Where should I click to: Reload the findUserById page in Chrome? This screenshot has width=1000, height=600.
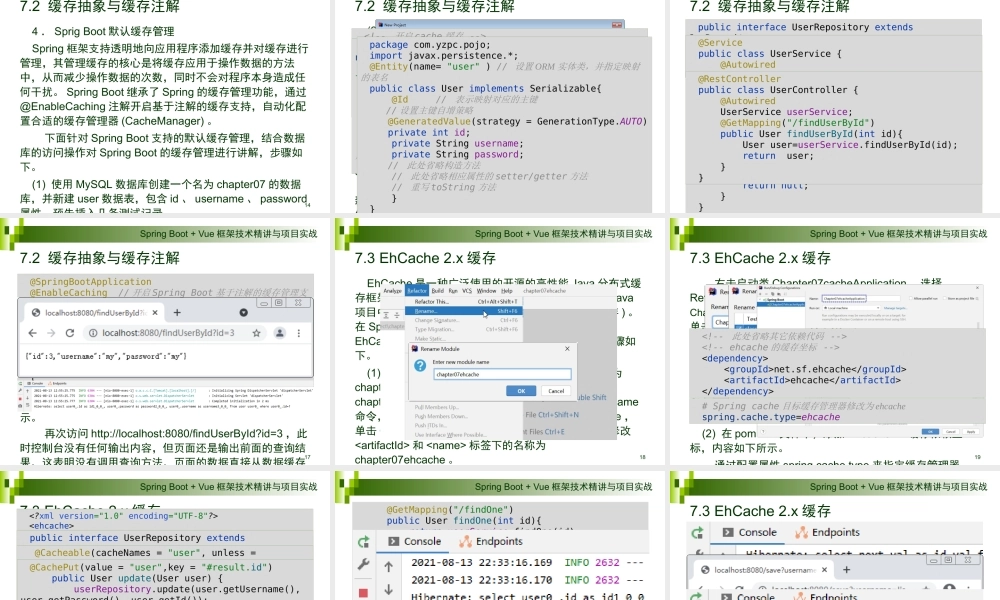pos(70,332)
